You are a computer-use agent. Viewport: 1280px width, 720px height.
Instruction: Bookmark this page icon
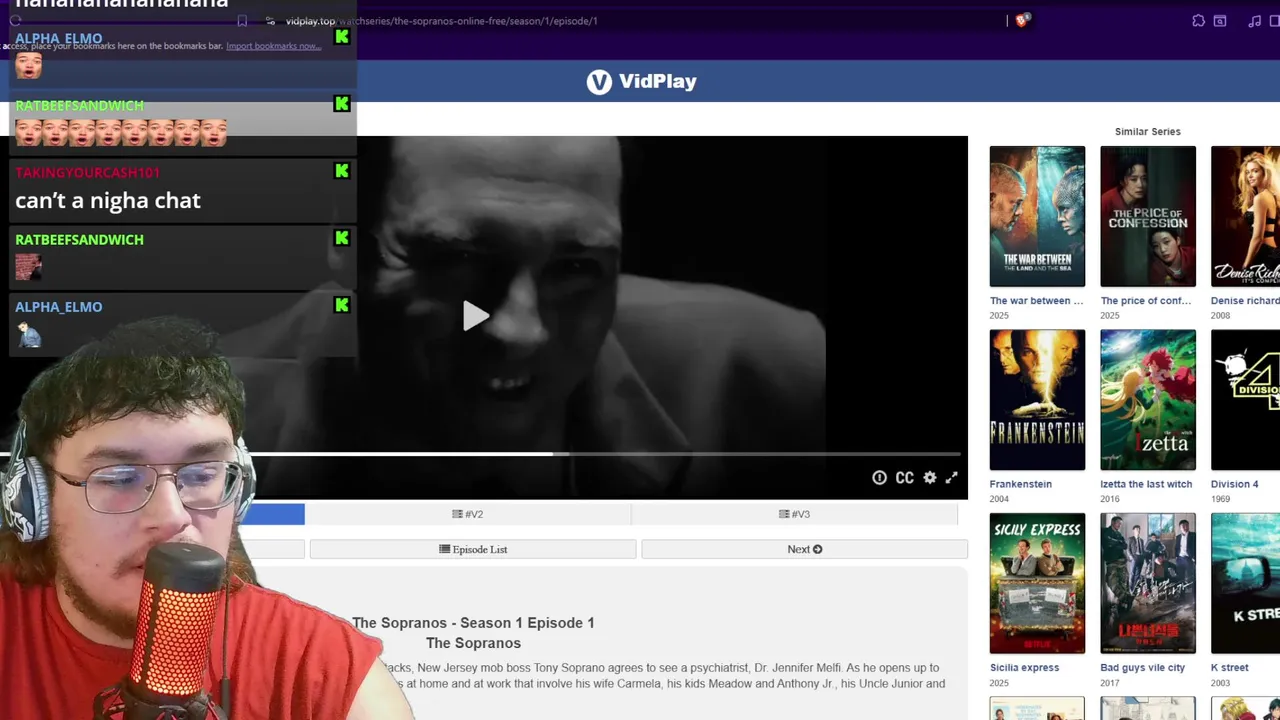pos(242,21)
